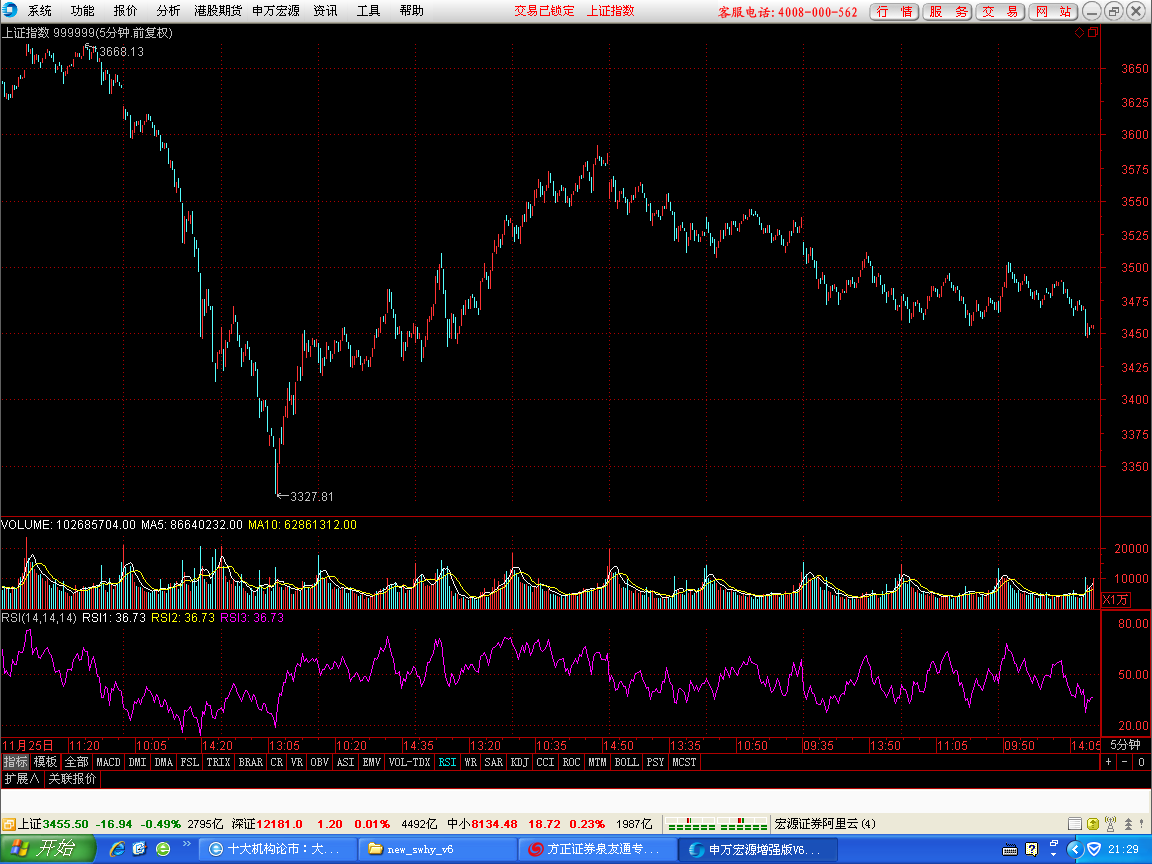Screen dimensions: 1152x864
Task: Click the signal tower icon in the status bar
Action: (x=1111, y=824)
